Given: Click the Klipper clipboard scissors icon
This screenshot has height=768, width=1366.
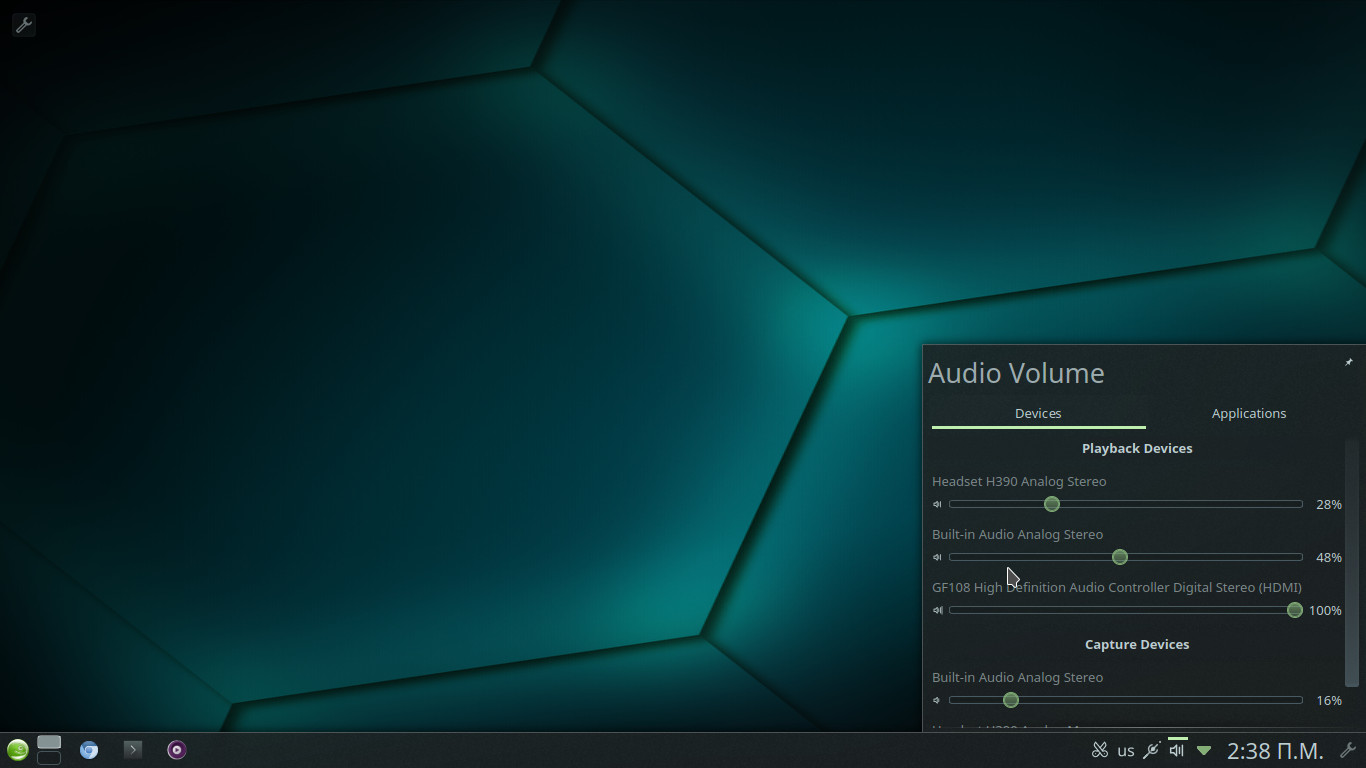Looking at the screenshot, I should tap(1100, 750).
